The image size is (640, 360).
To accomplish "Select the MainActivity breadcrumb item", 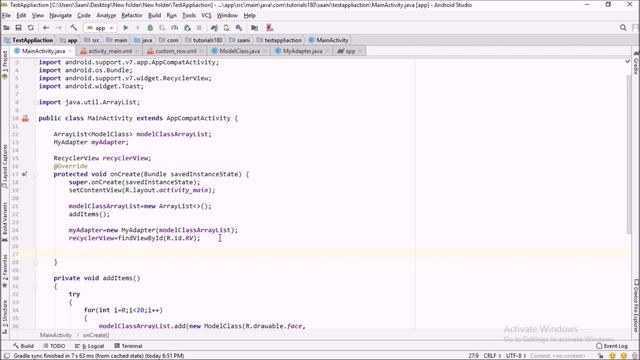I will pos(329,40).
